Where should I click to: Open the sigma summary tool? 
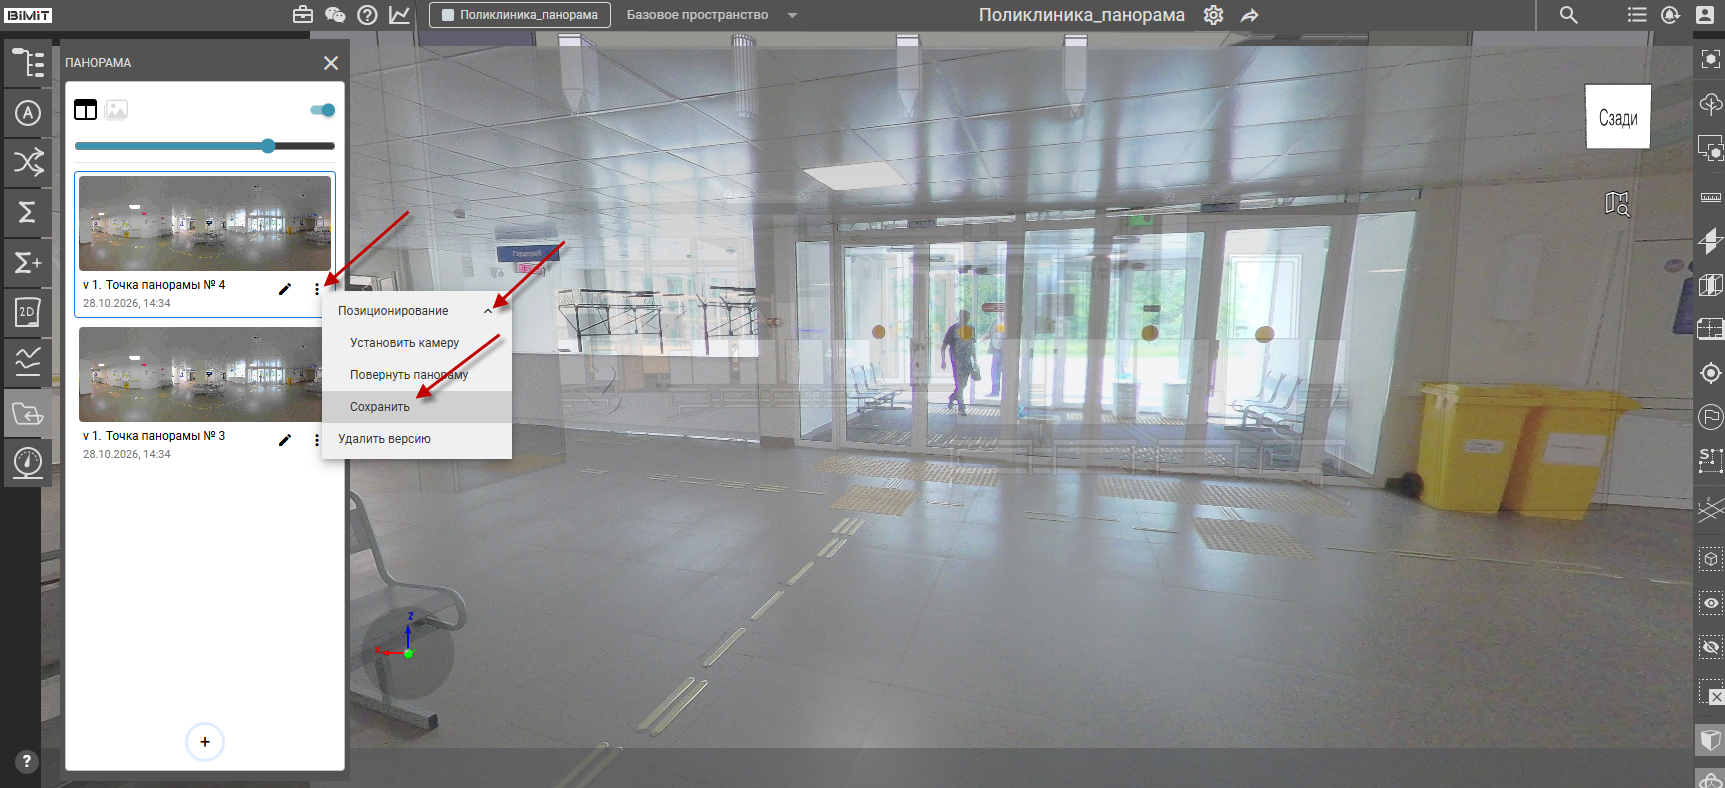pyautogui.click(x=28, y=212)
